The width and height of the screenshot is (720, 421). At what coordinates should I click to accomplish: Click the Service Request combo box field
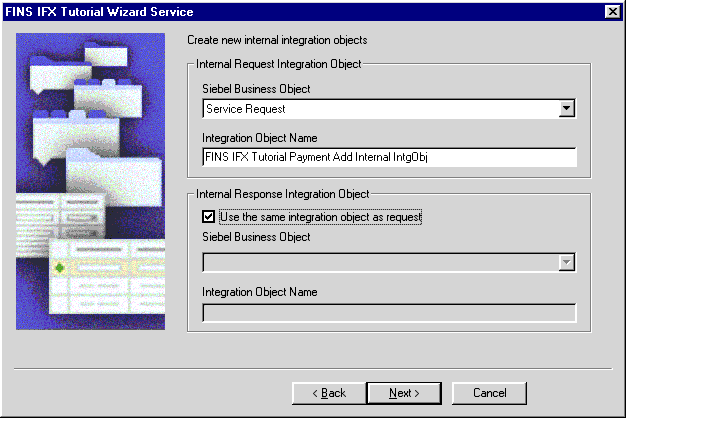pos(389,109)
